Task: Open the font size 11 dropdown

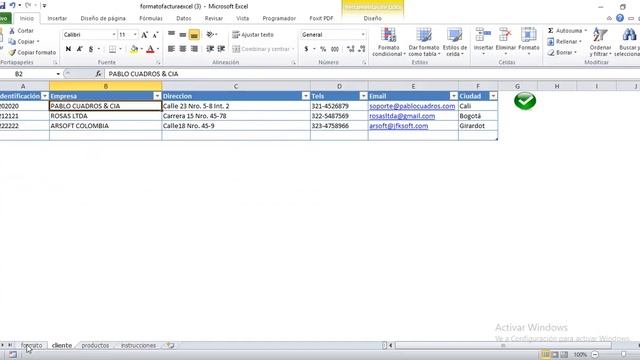Action: [135, 35]
